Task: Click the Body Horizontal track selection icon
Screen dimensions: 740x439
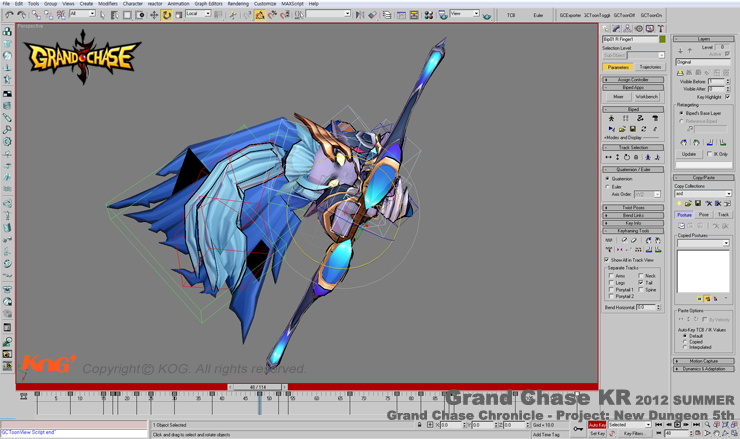Action: 608,157
